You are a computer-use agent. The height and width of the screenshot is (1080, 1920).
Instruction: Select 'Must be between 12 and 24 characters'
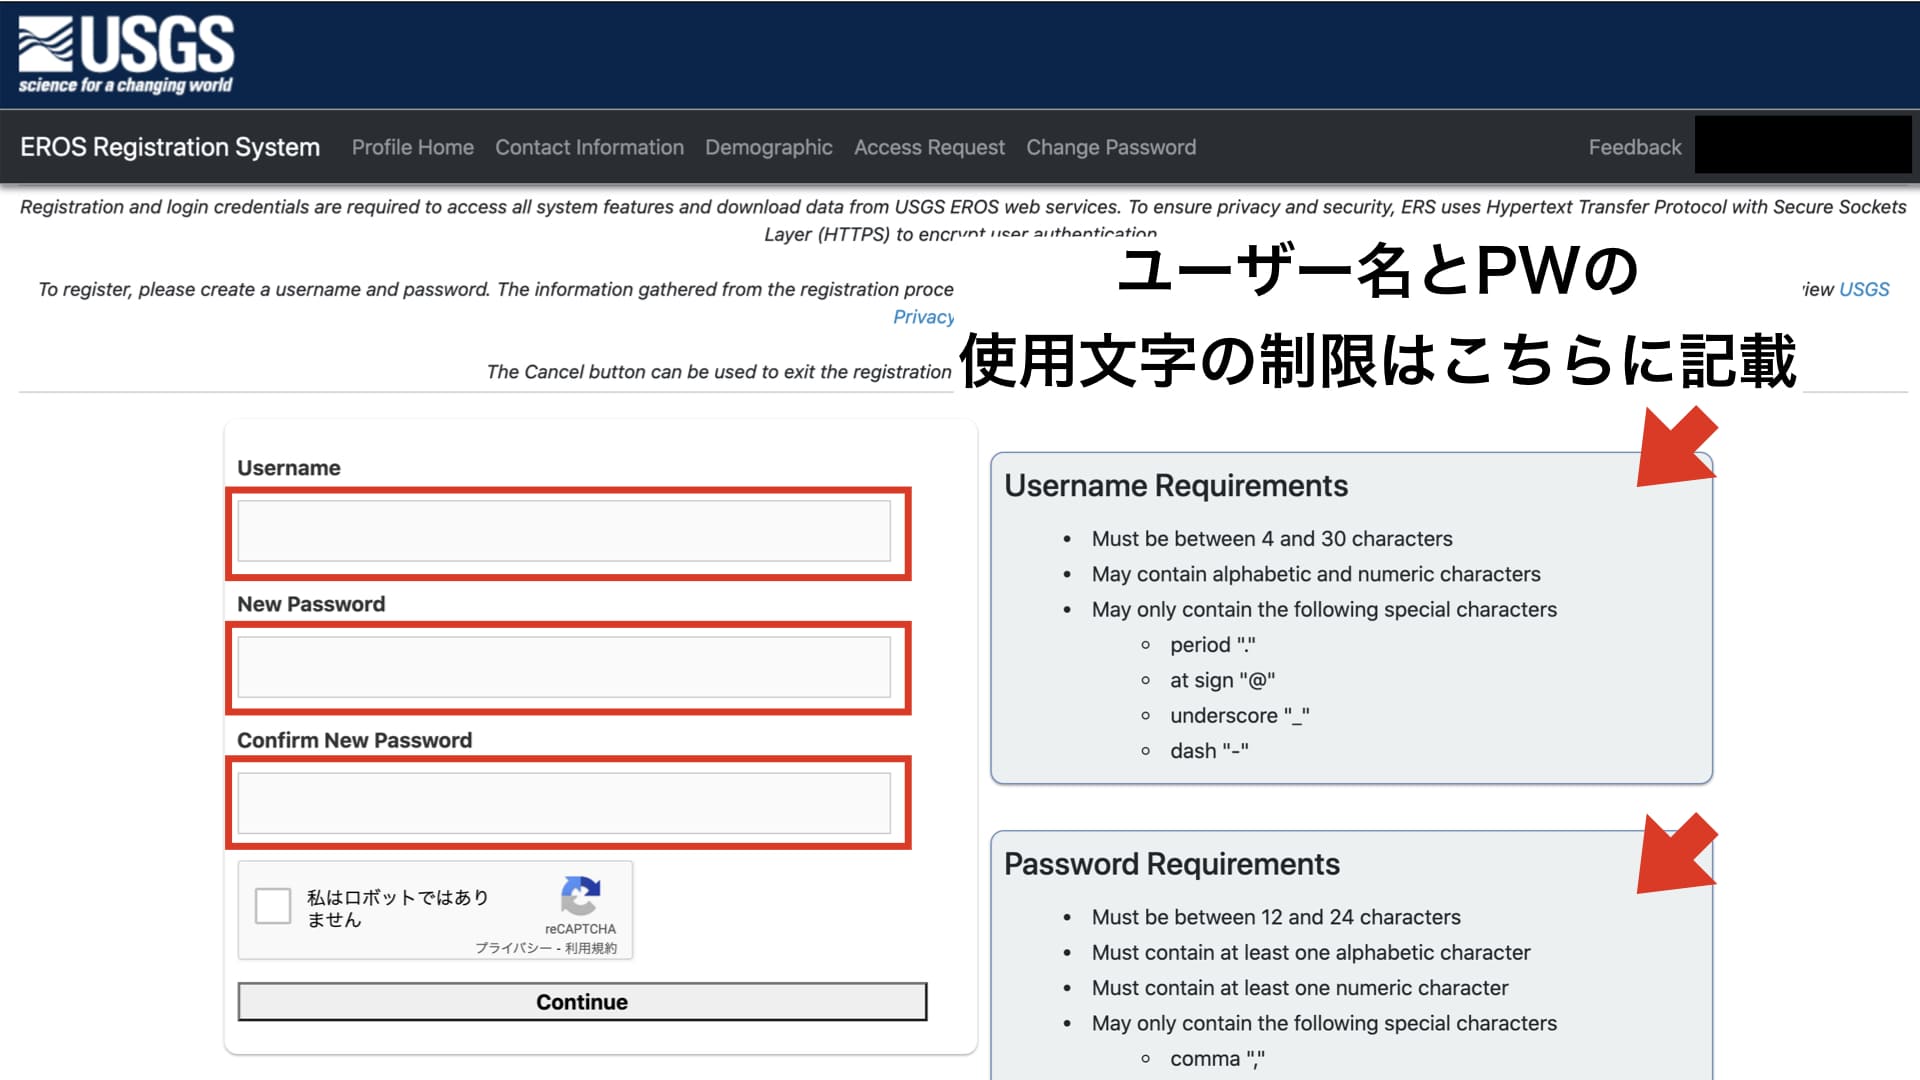click(1276, 917)
